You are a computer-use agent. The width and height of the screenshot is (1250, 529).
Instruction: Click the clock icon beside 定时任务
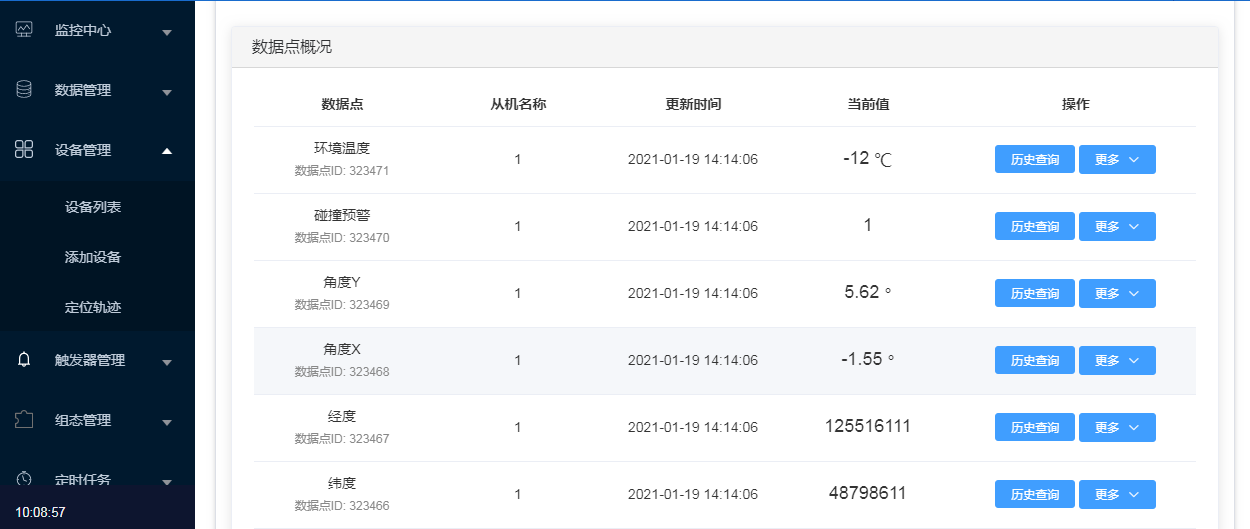click(x=25, y=479)
